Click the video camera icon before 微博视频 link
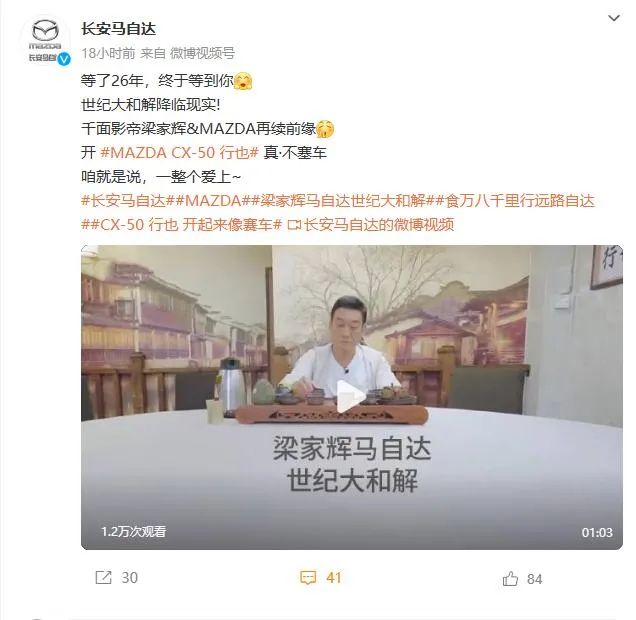The image size is (636, 620). pyautogui.click(x=294, y=225)
